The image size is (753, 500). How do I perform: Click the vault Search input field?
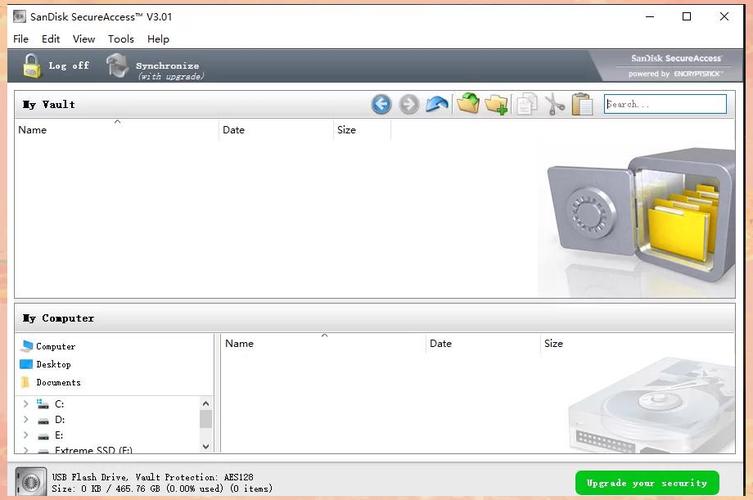(x=665, y=104)
